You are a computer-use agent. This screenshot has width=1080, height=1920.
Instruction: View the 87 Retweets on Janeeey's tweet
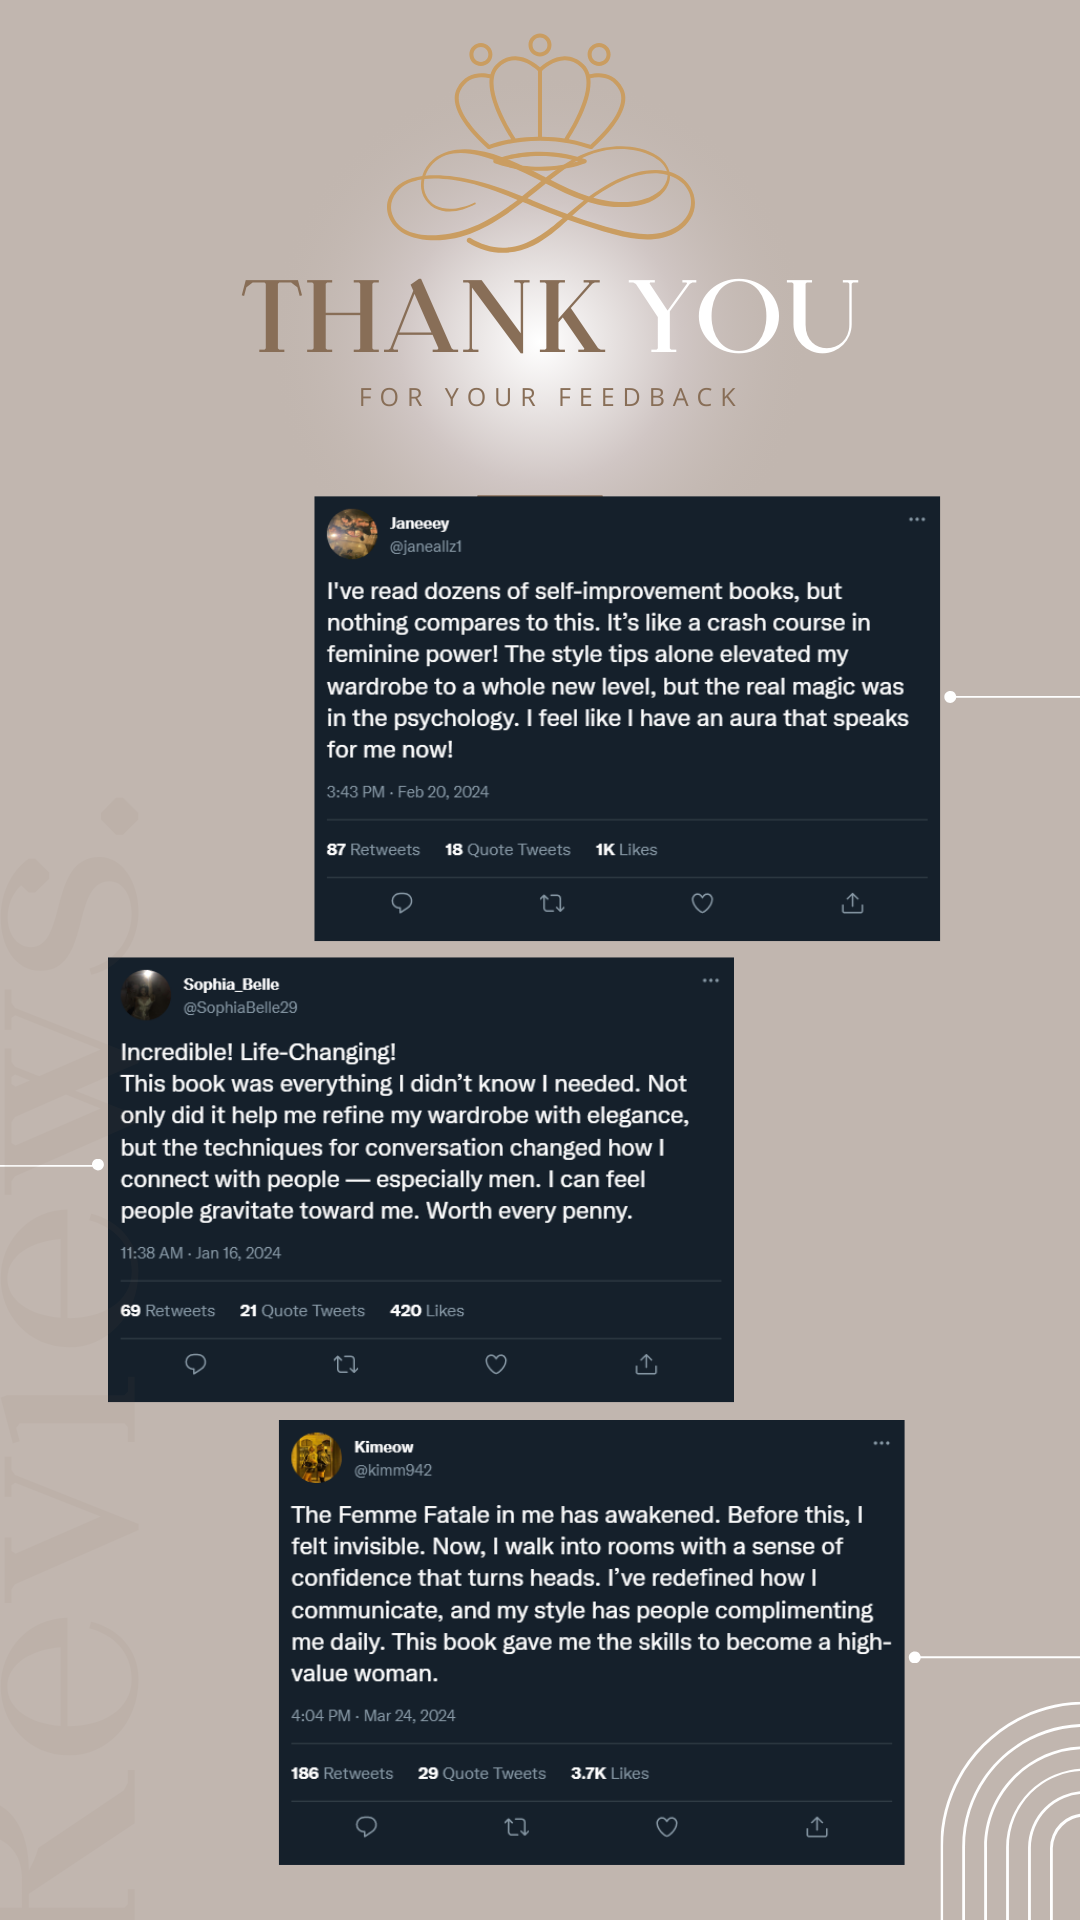[x=373, y=849]
